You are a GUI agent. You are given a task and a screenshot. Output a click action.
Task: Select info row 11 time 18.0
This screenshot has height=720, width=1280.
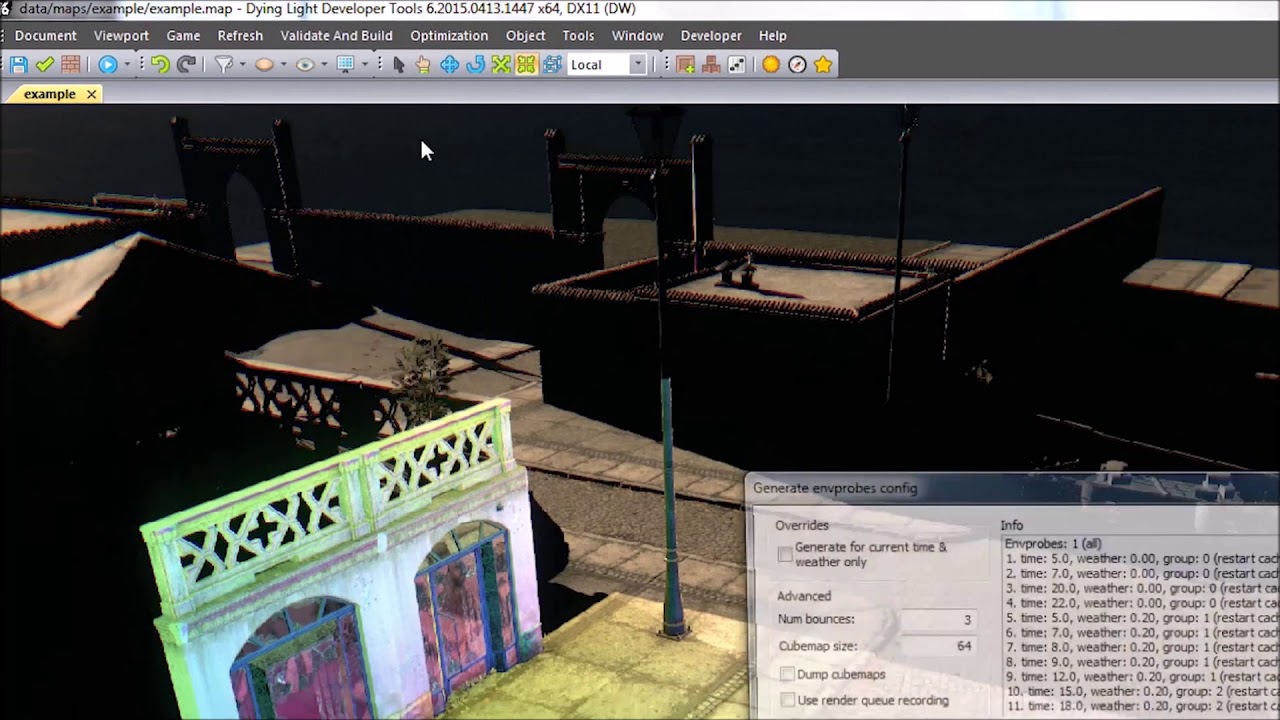click(x=1142, y=706)
